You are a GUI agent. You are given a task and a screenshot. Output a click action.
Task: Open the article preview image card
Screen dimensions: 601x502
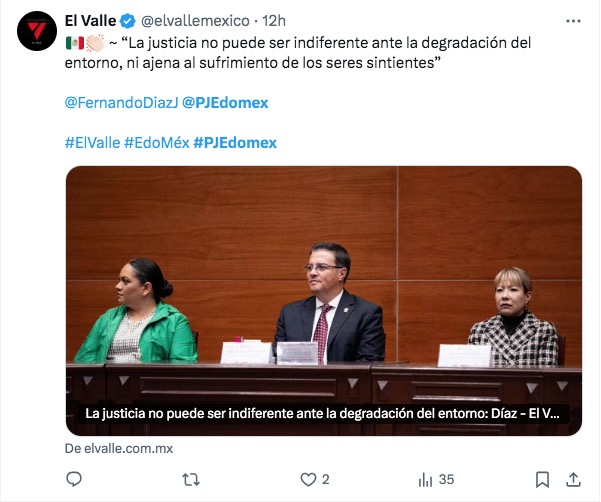[x=324, y=301]
